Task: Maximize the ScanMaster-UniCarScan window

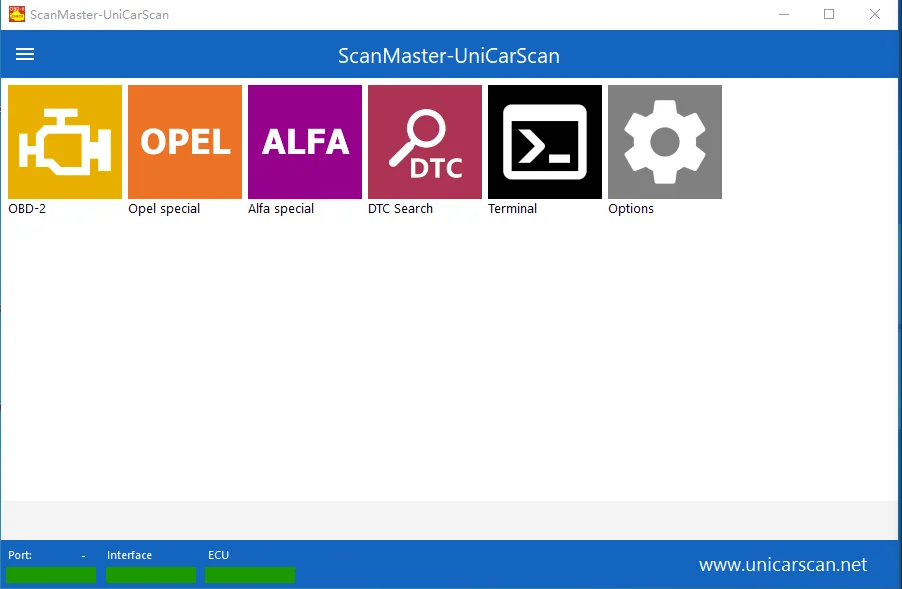Action: tap(829, 14)
